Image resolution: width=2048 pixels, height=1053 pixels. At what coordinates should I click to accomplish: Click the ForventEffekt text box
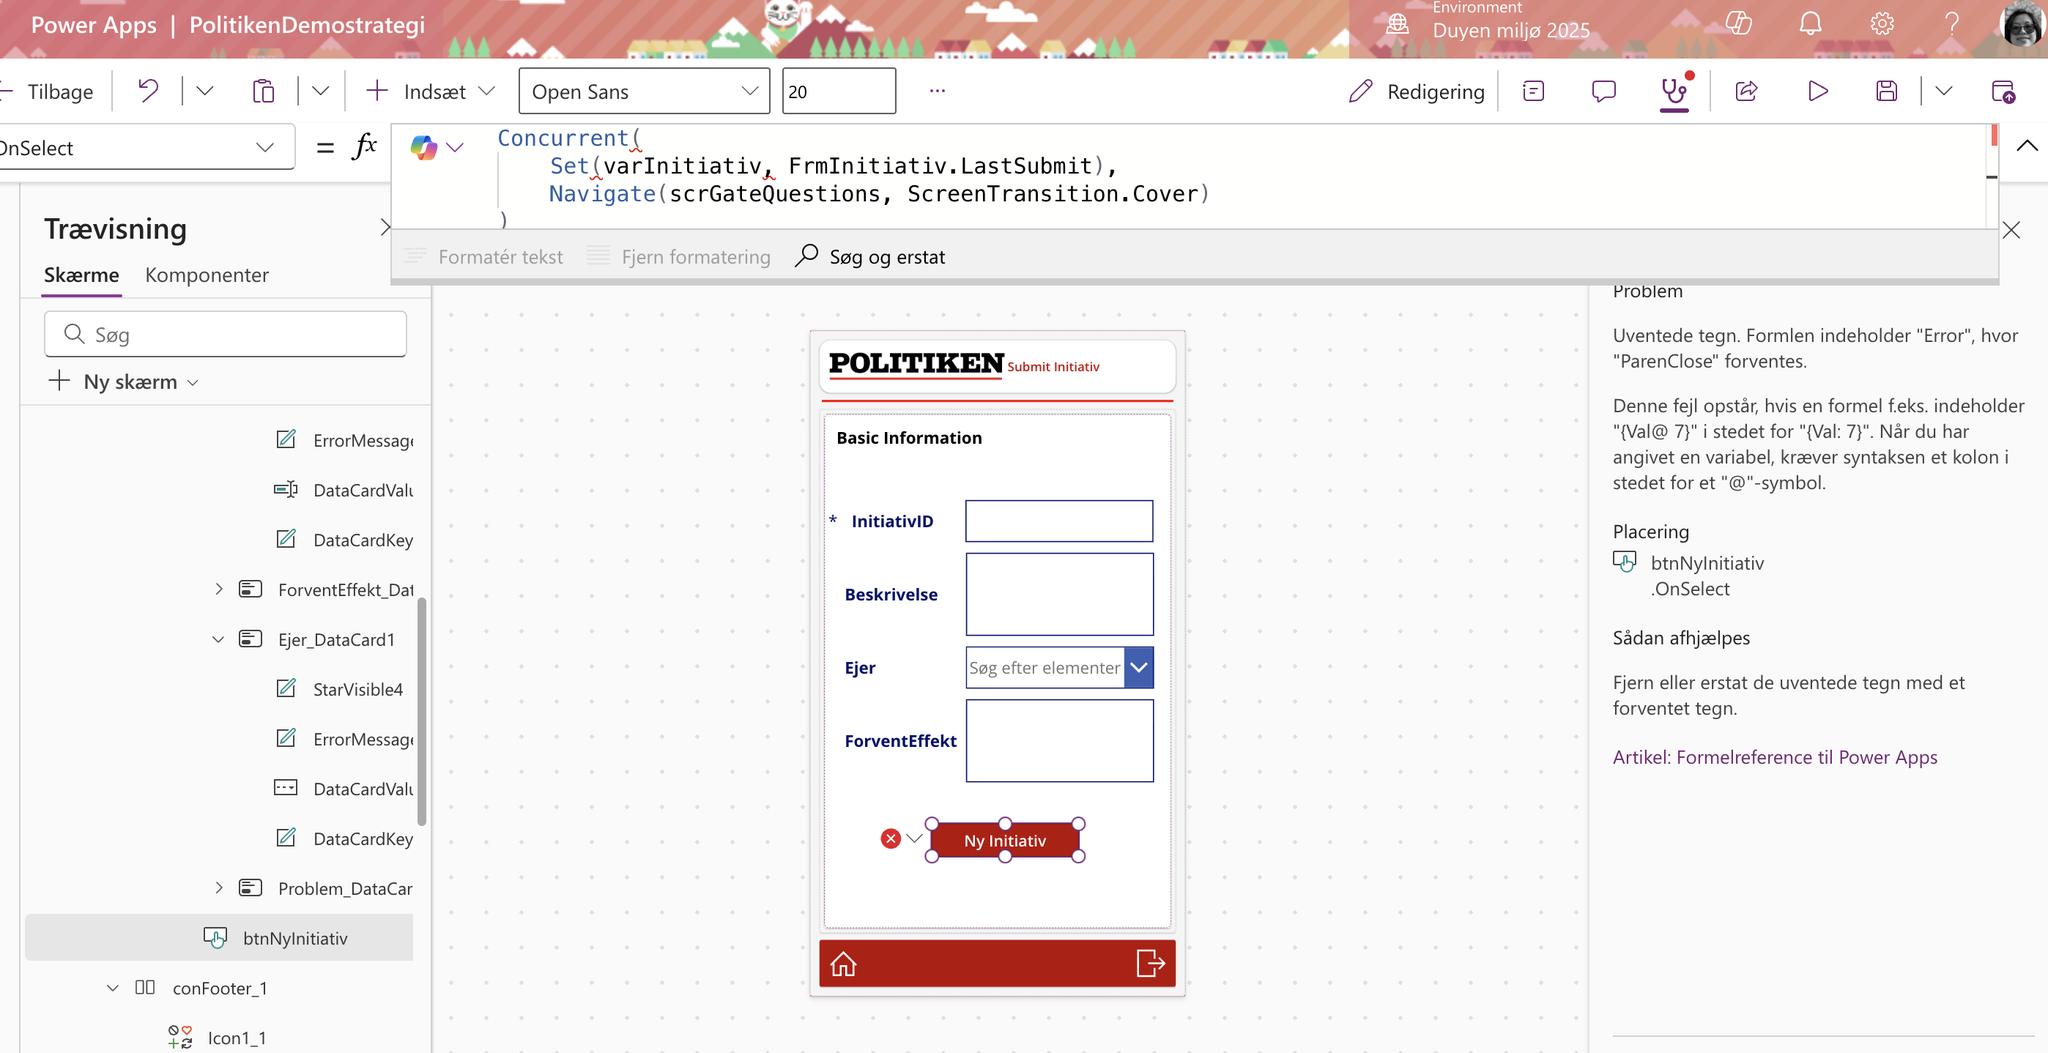pos(1059,741)
